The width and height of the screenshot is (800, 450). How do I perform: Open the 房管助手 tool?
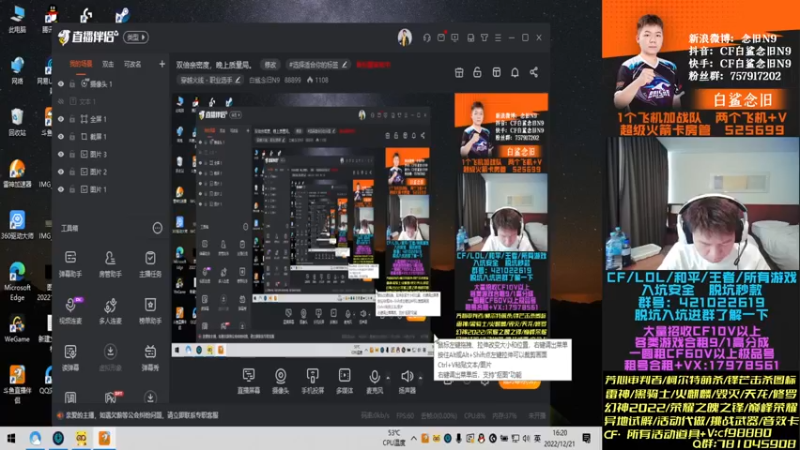tap(110, 264)
